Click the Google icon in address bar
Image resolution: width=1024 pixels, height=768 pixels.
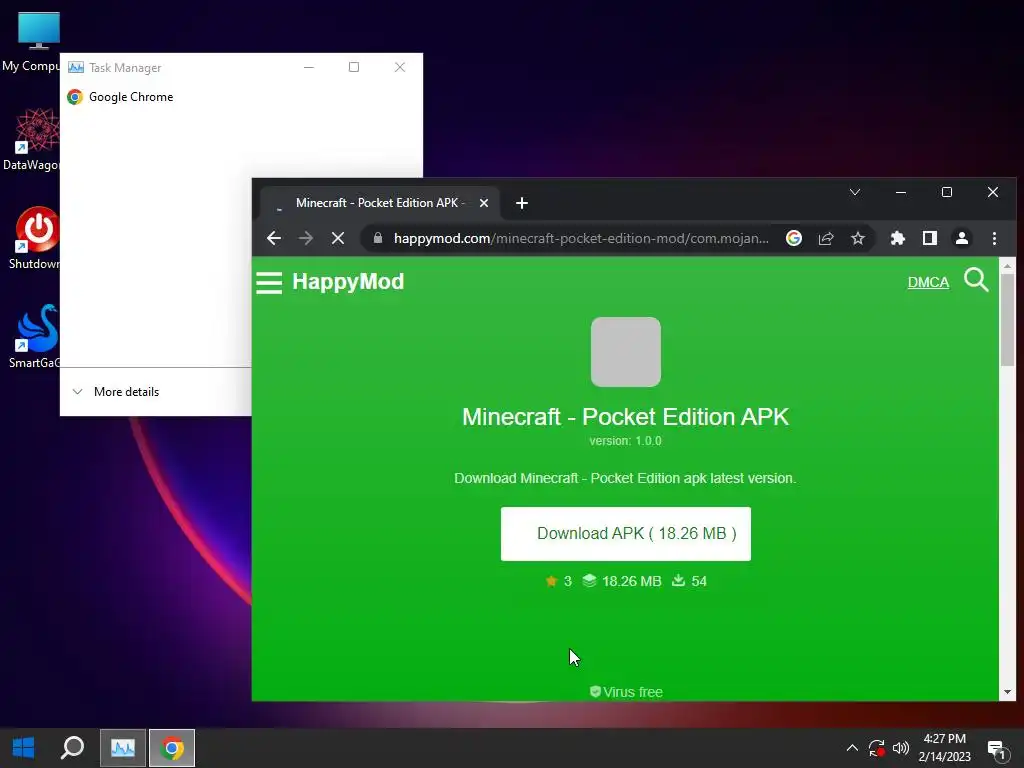(x=793, y=238)
